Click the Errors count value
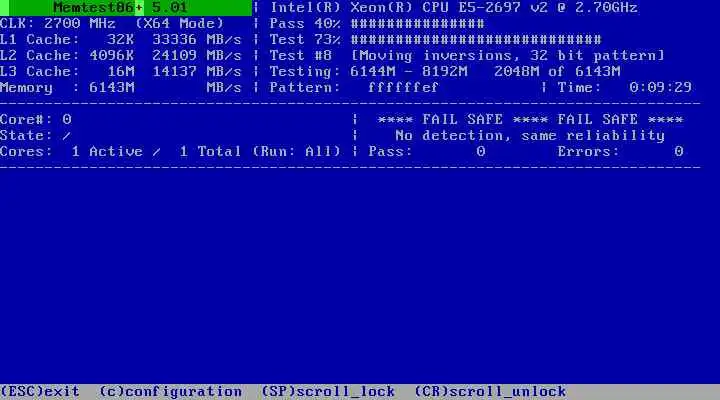The width and height of the screenshot is (720, 400). [679, 152]
